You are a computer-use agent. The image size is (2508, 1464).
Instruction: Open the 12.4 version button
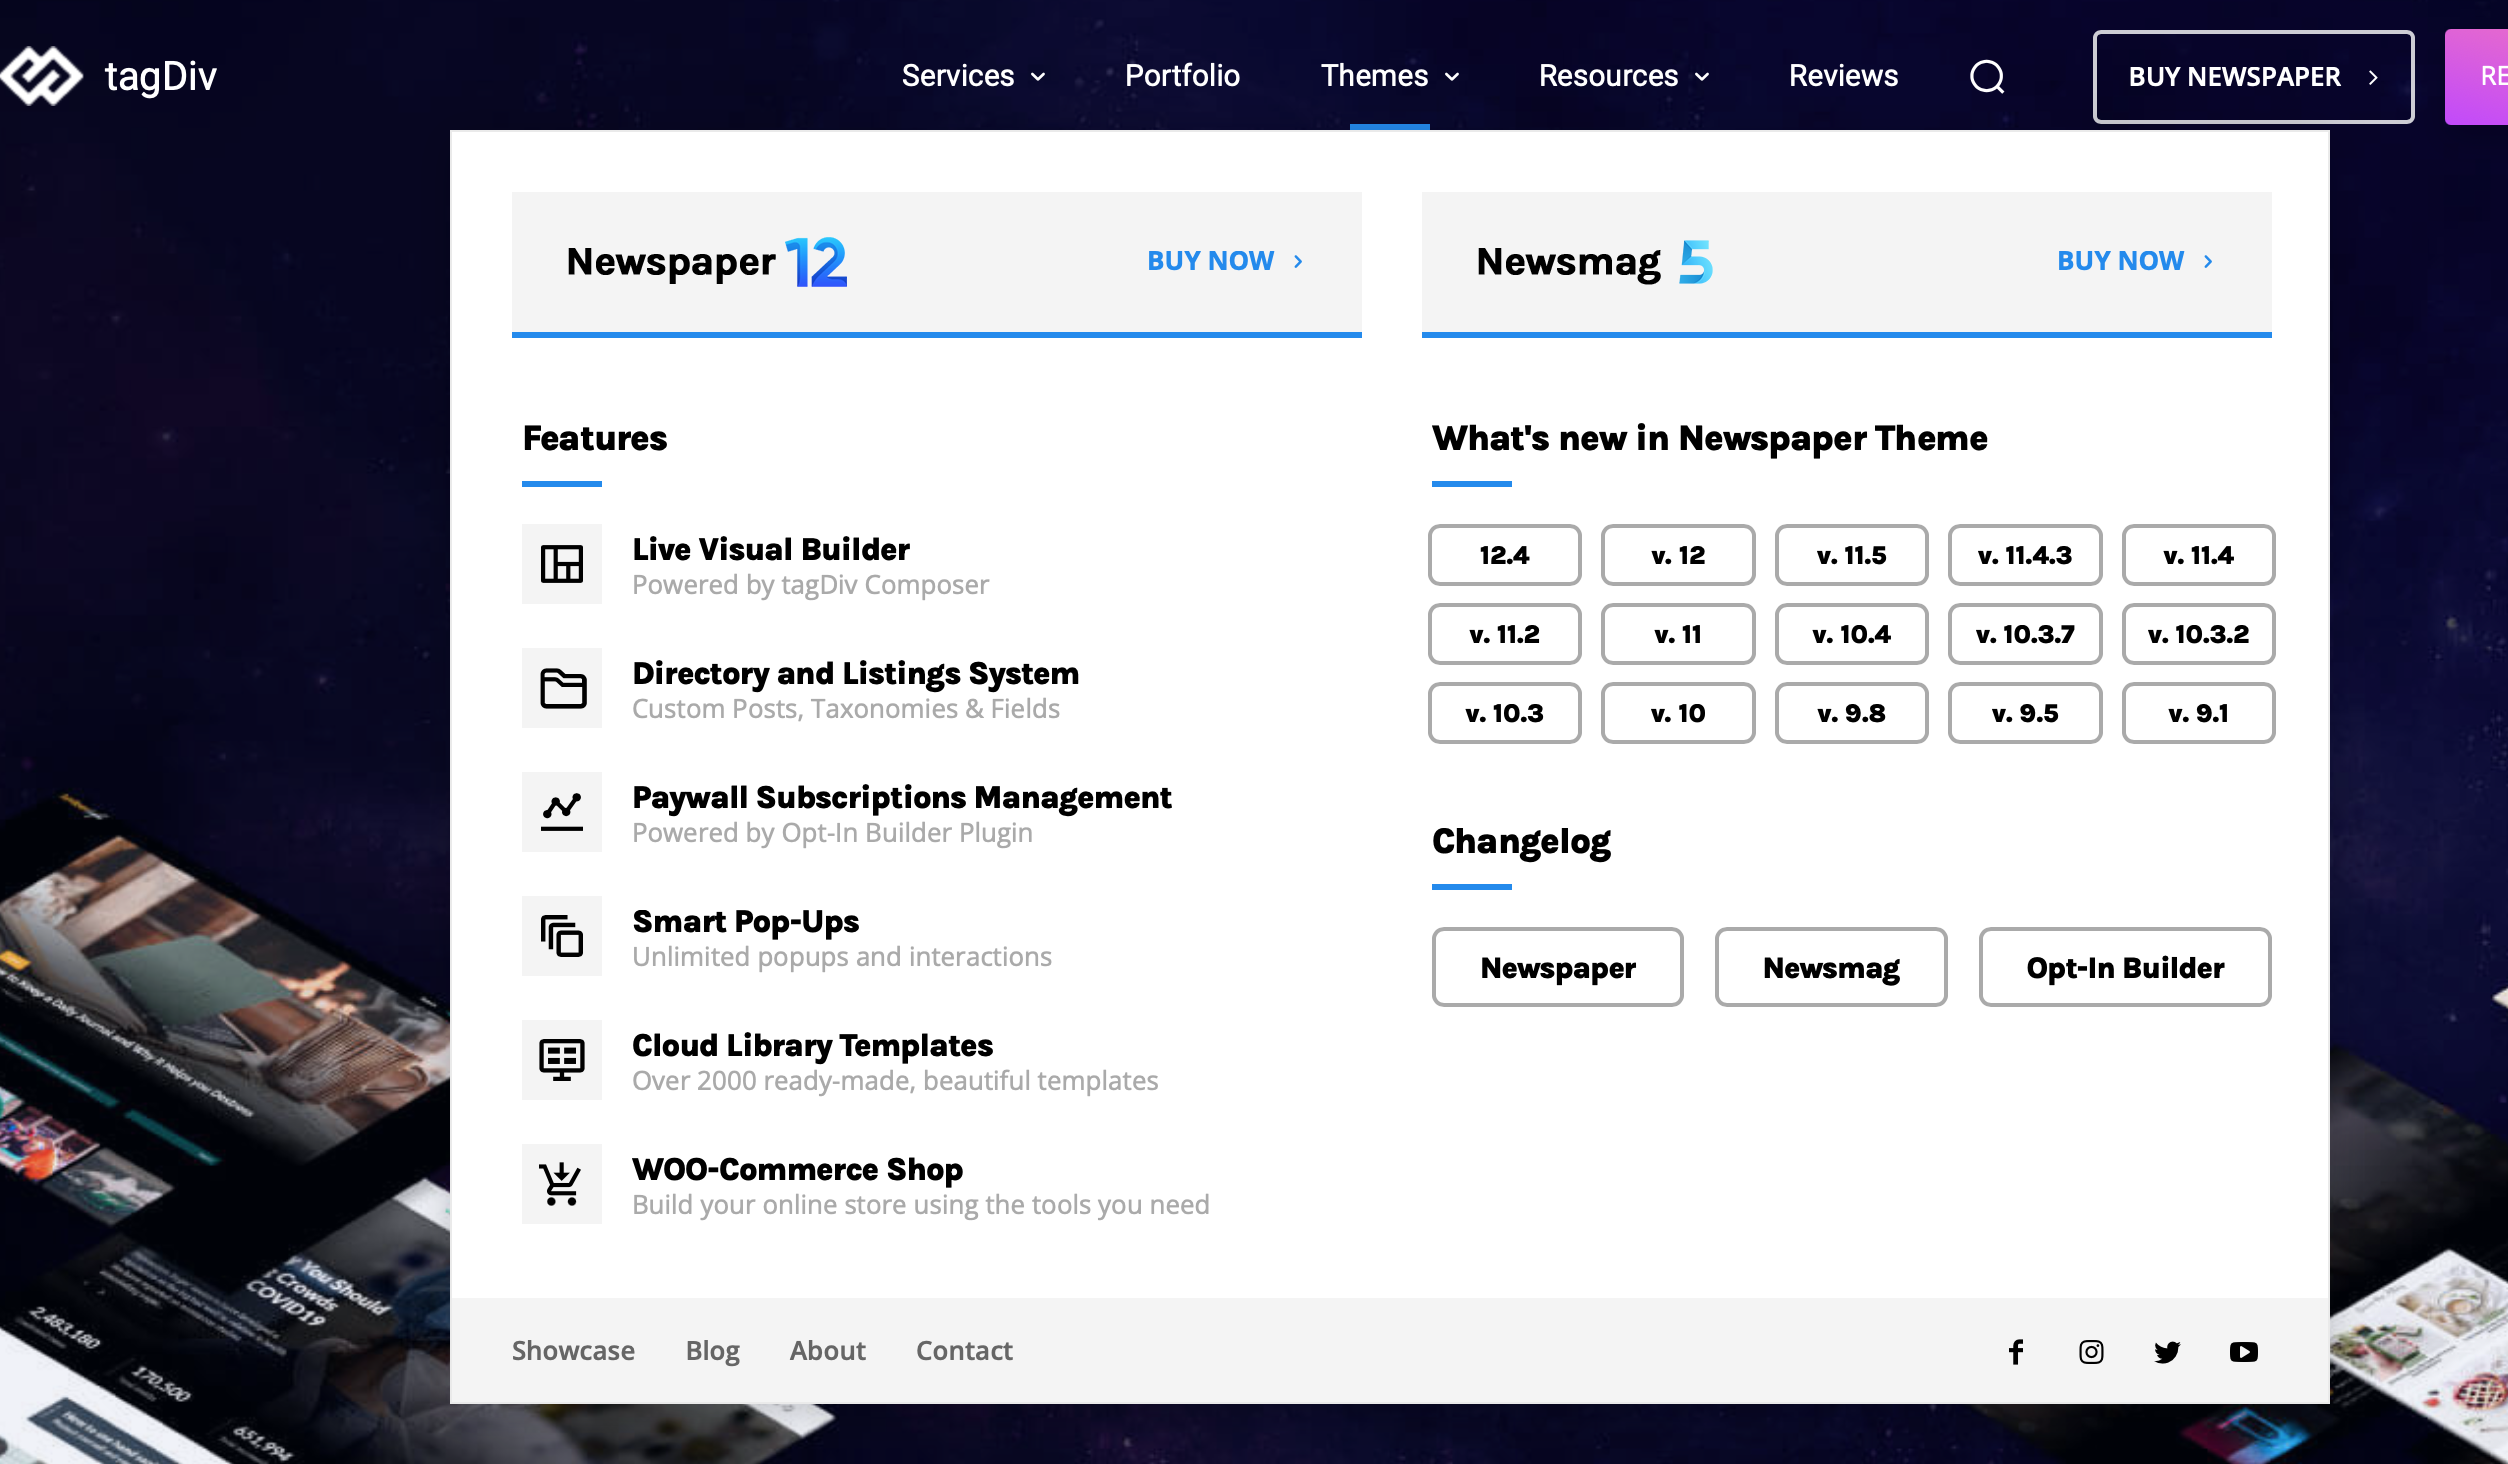[x=1504, y=555]
